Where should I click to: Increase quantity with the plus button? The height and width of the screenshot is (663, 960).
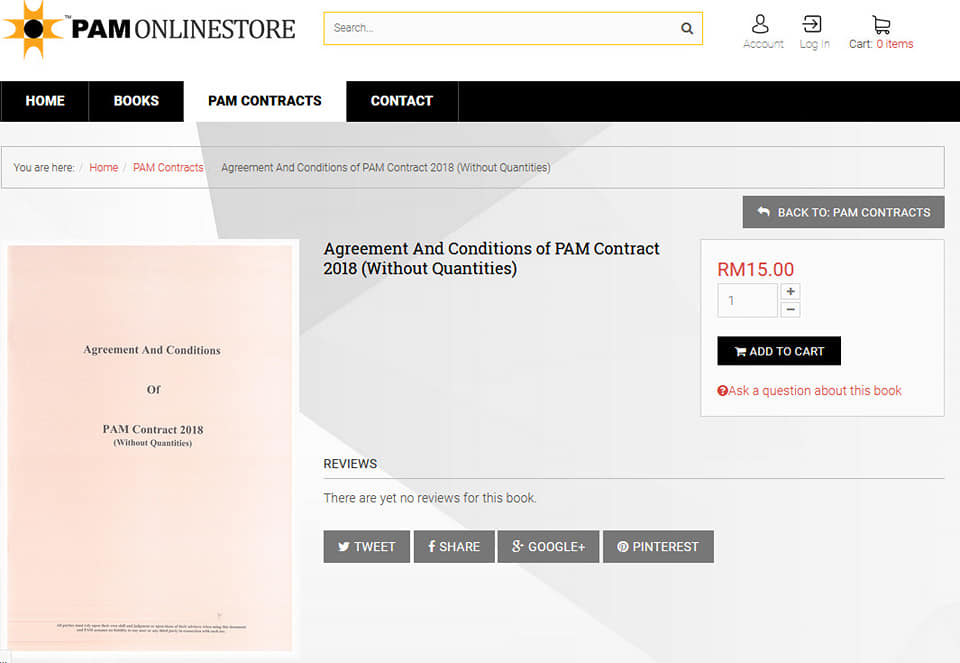790,291
